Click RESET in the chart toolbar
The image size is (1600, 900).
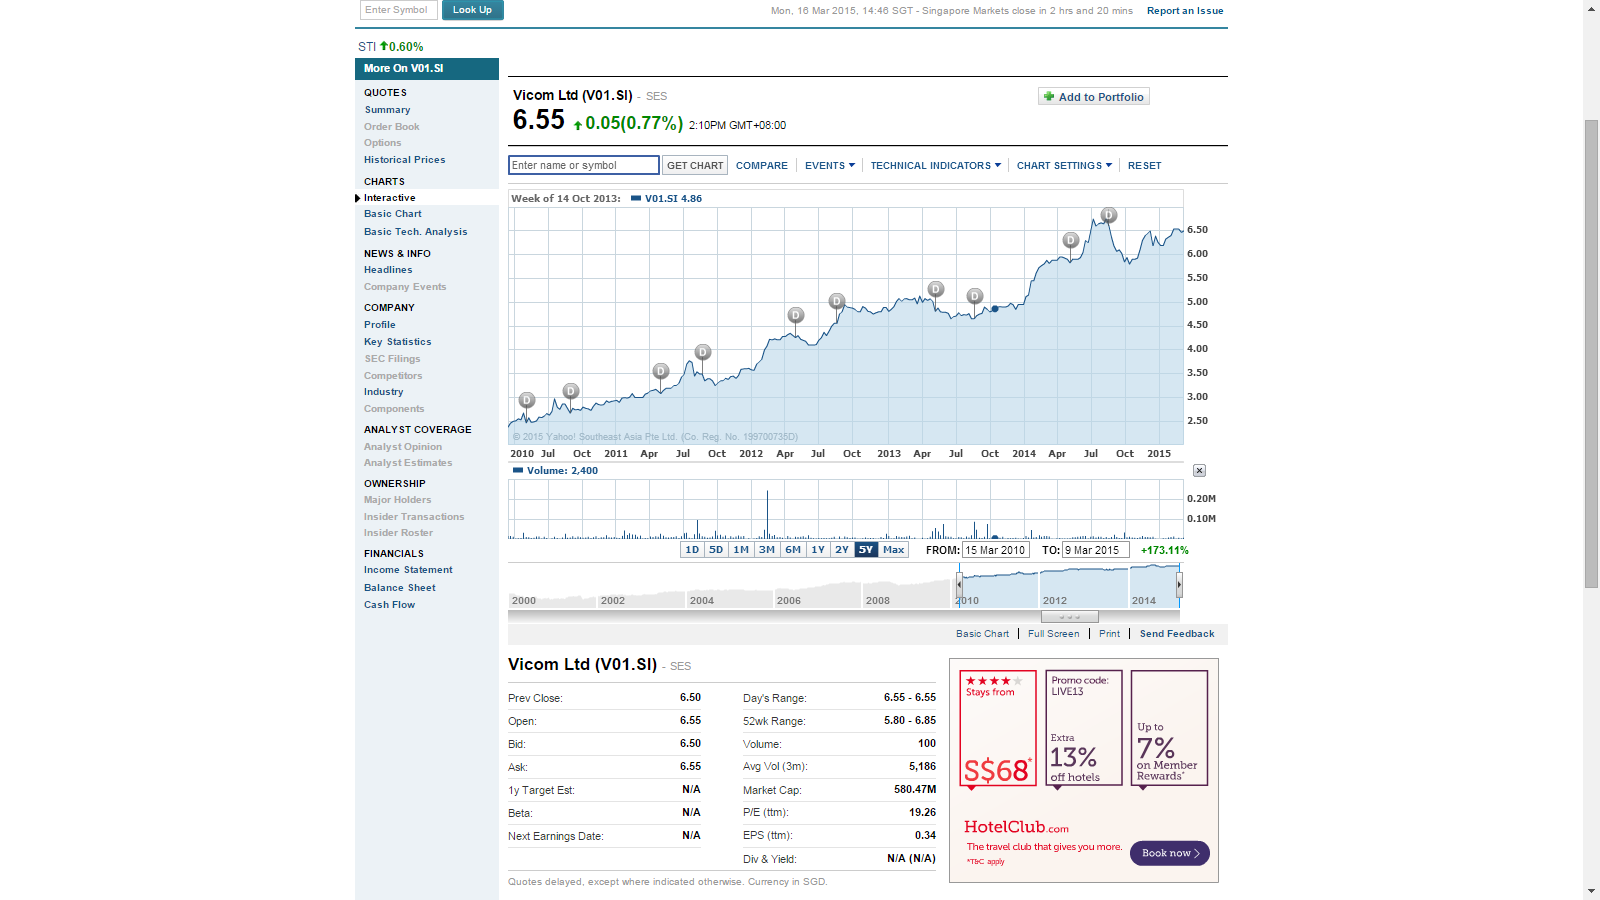[1145, 166]
